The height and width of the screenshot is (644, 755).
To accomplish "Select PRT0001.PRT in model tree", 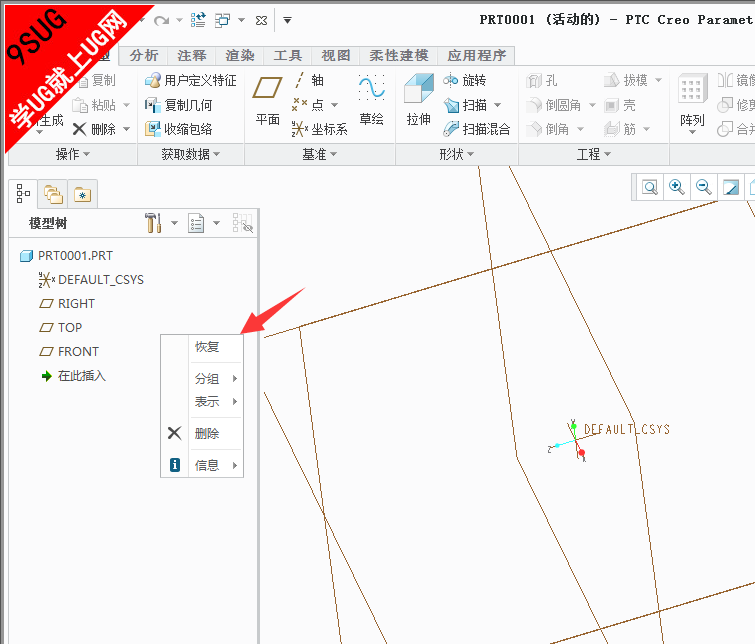I will point(66,256).
